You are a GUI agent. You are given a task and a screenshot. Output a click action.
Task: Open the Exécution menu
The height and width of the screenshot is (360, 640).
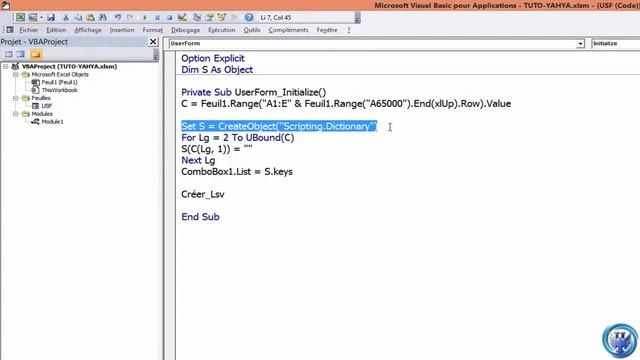(x=222, y=30)
